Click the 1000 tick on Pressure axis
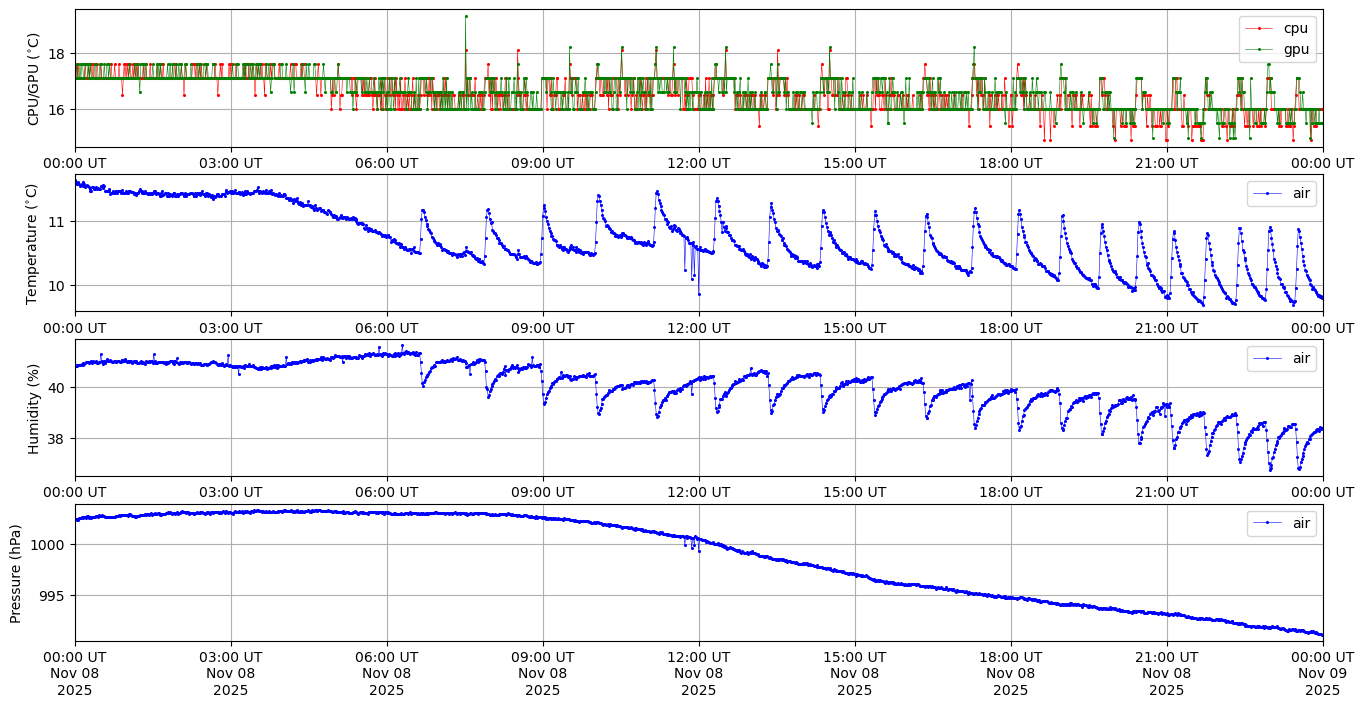This screenshot has height=707, width=1364. click(49, 545)
